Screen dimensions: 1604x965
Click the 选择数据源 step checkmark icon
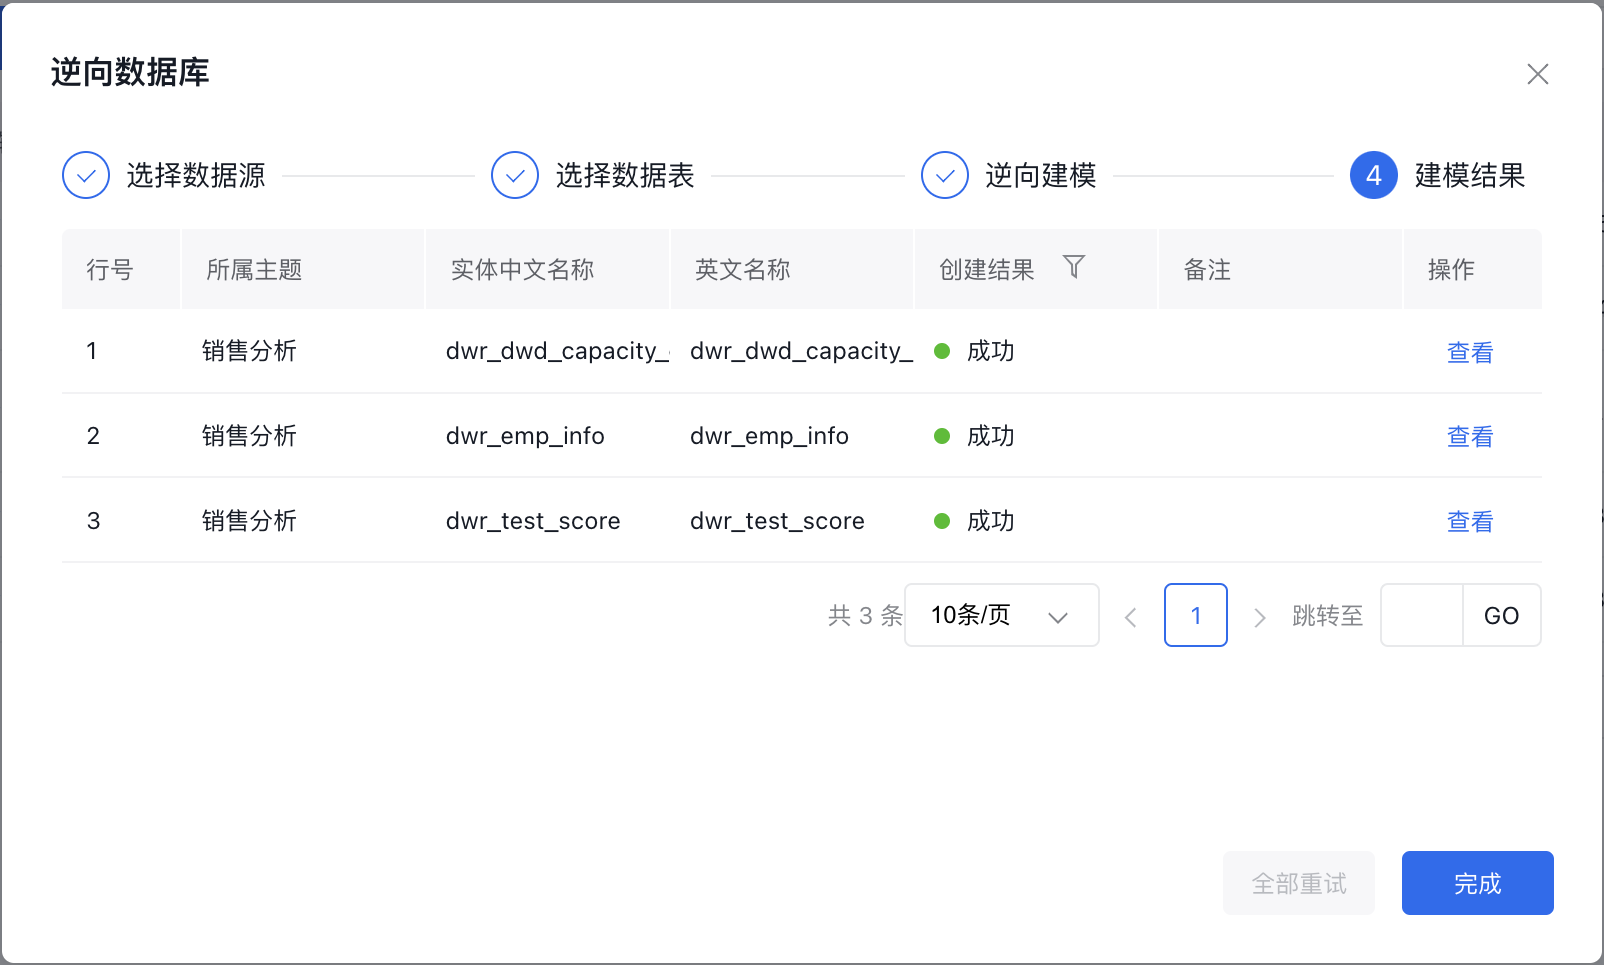click(86, 176)
